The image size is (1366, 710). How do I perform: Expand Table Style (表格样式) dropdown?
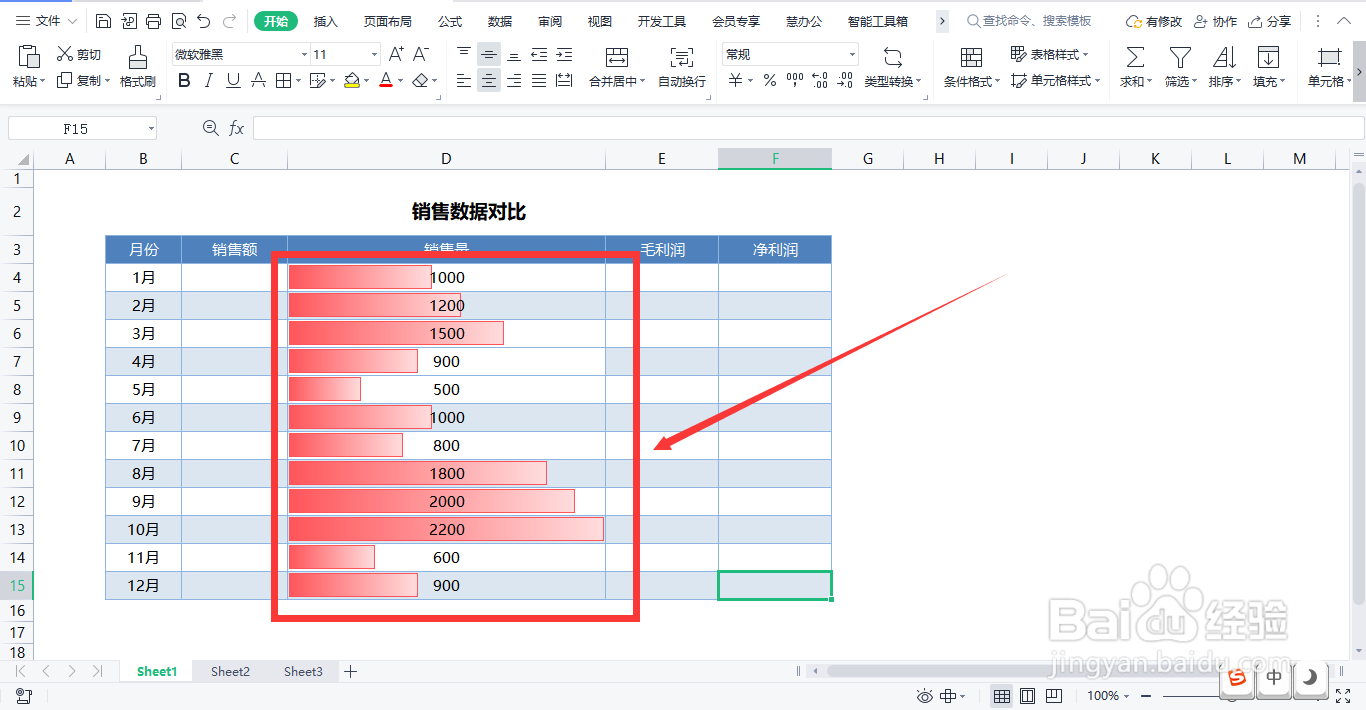pos(1086,54)
